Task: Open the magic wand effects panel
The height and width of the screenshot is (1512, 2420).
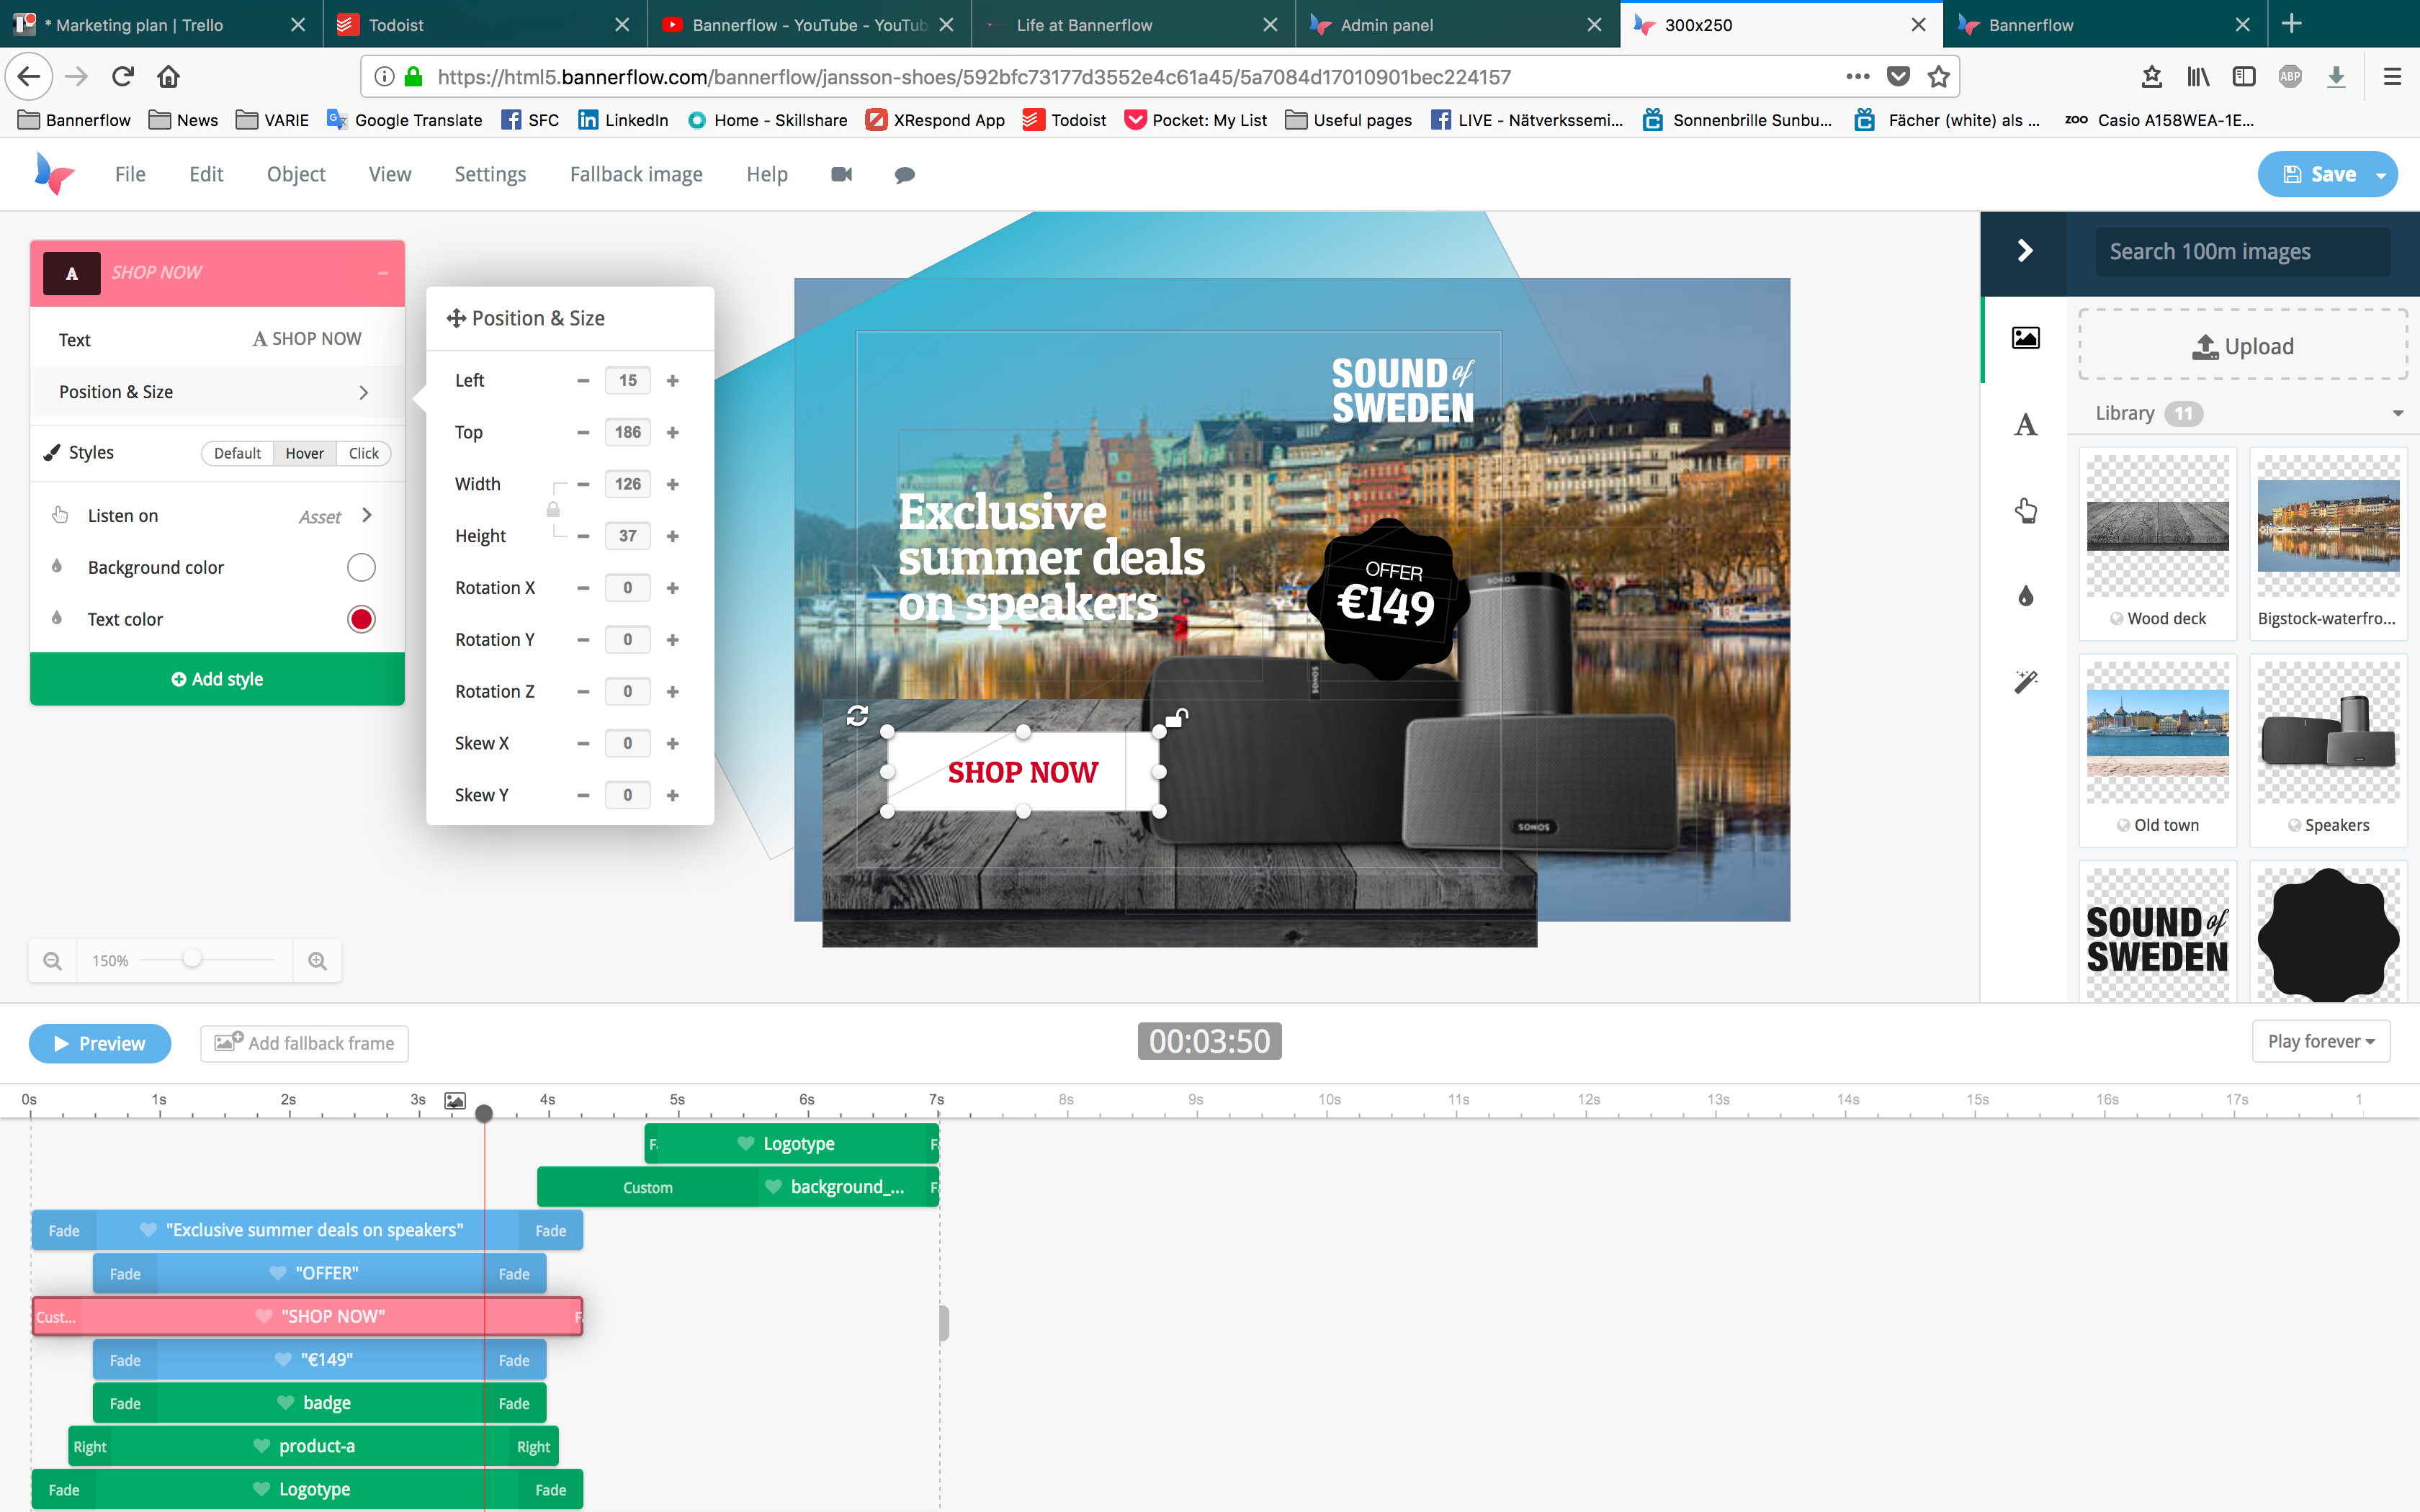Action: click(2025, 682)
